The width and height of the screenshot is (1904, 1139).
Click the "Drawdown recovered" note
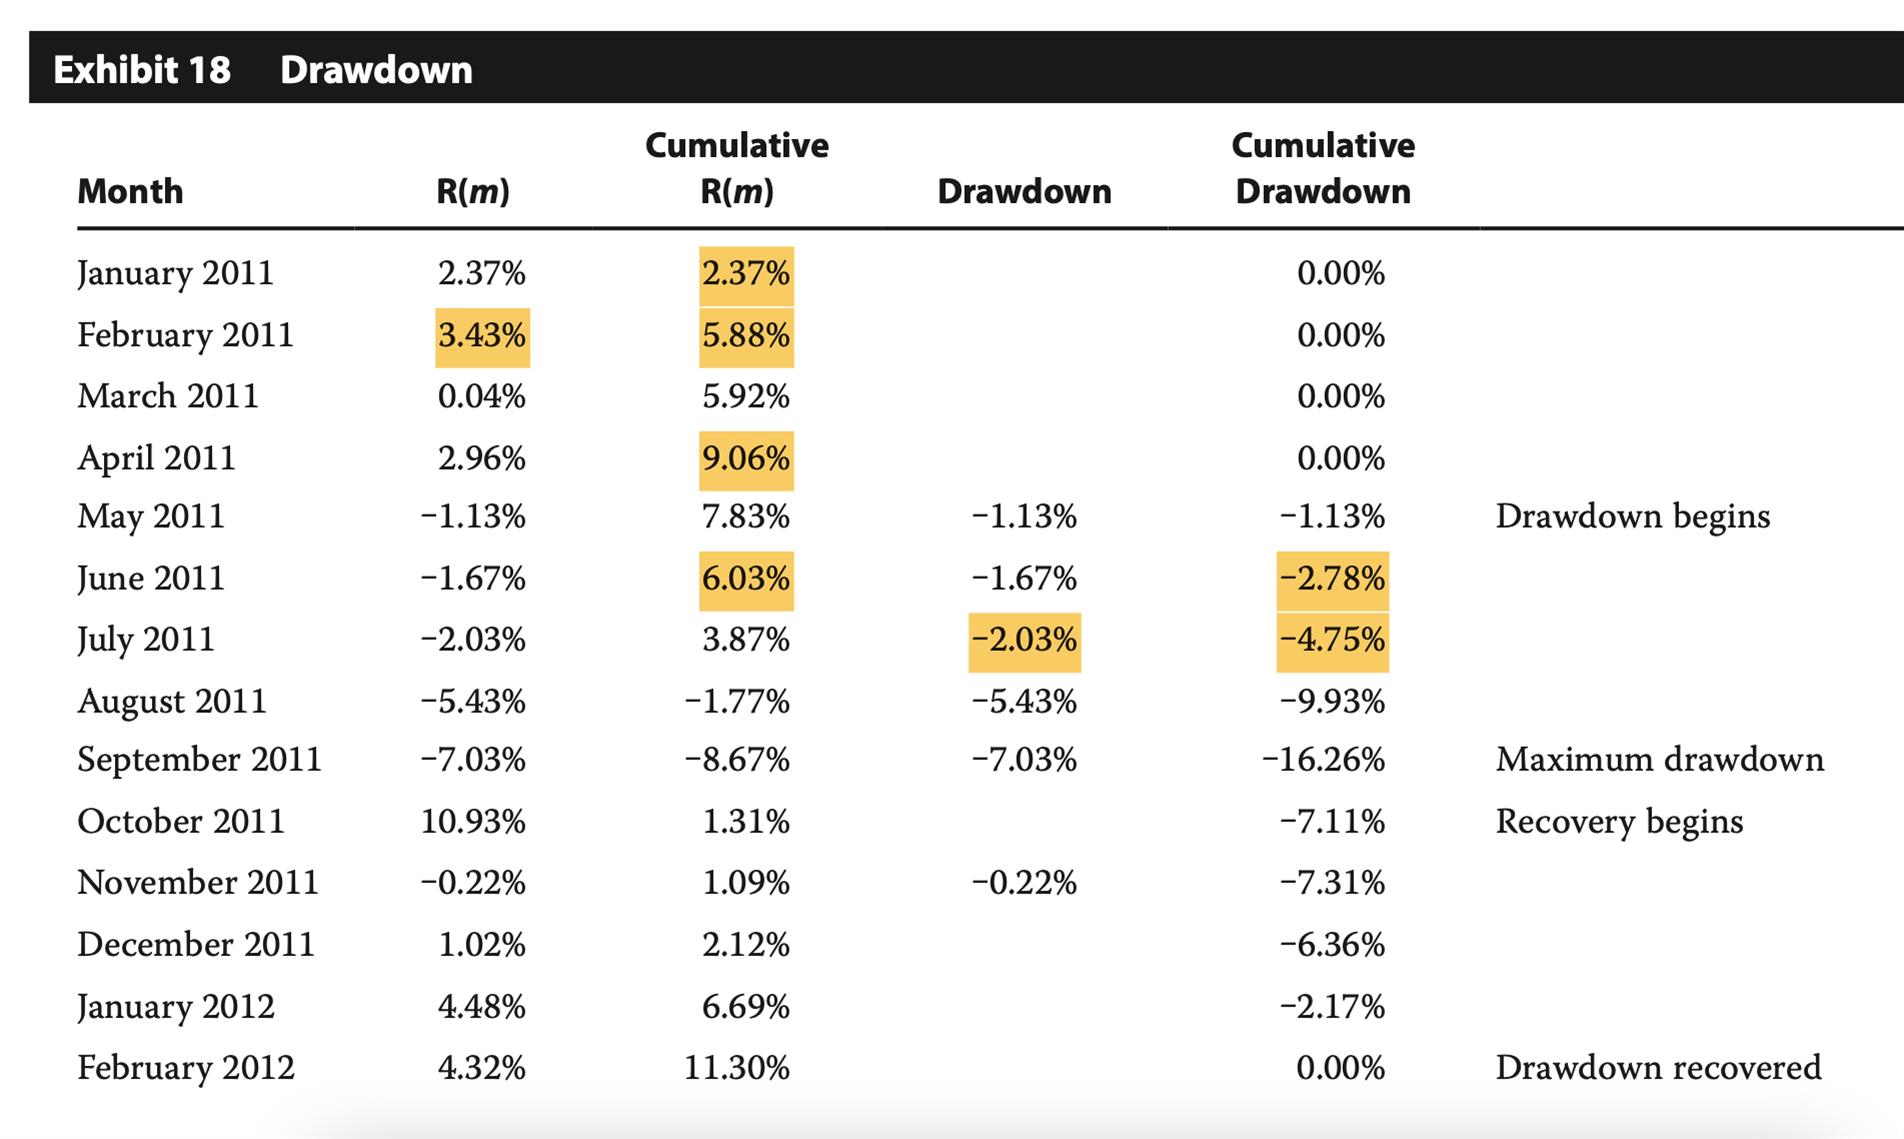[1658, 1068]
